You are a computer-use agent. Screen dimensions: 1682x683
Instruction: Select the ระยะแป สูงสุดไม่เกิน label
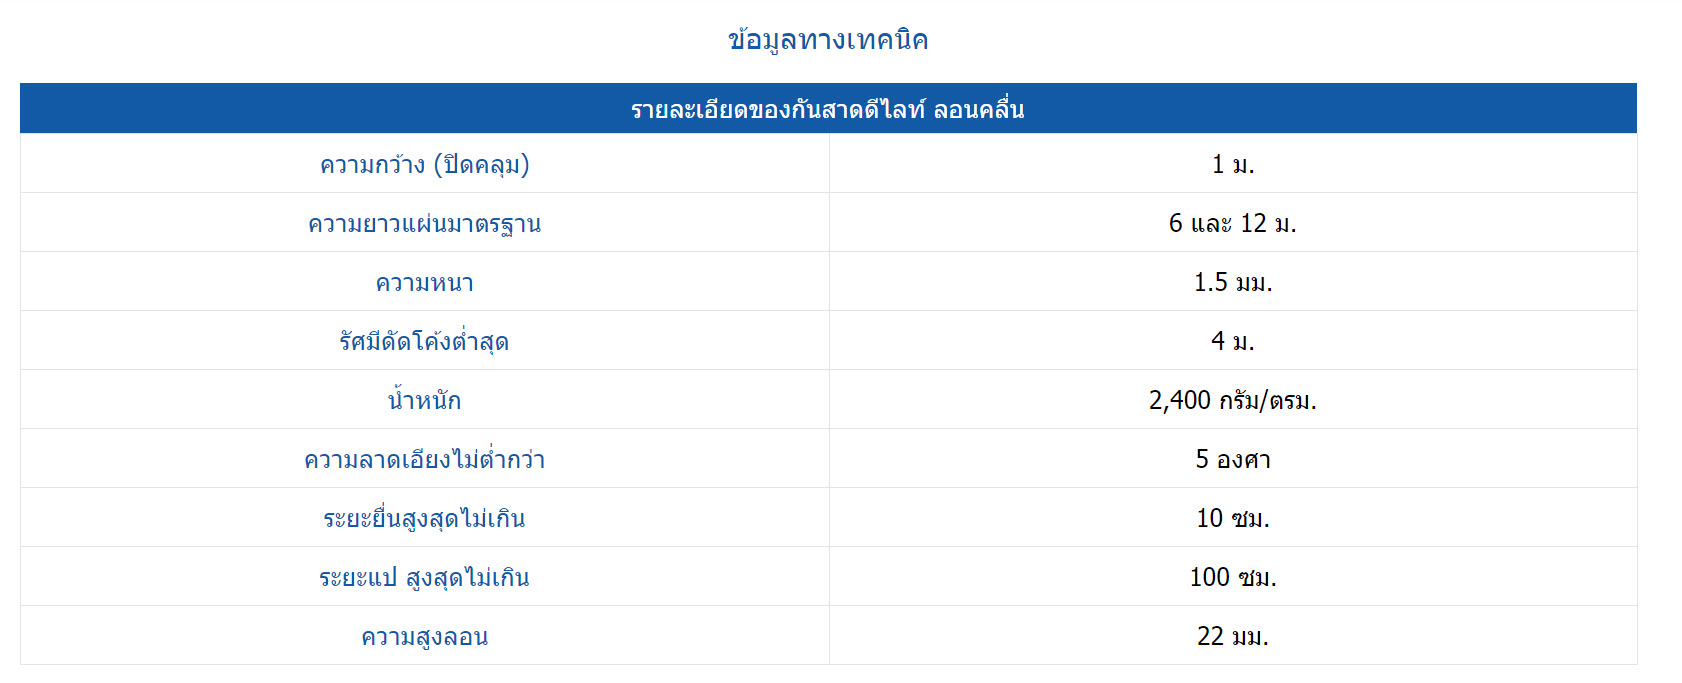click(424, 577)
